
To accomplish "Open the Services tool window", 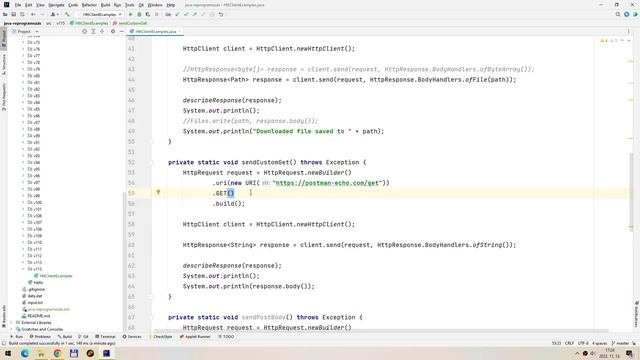I will point(132,337).
